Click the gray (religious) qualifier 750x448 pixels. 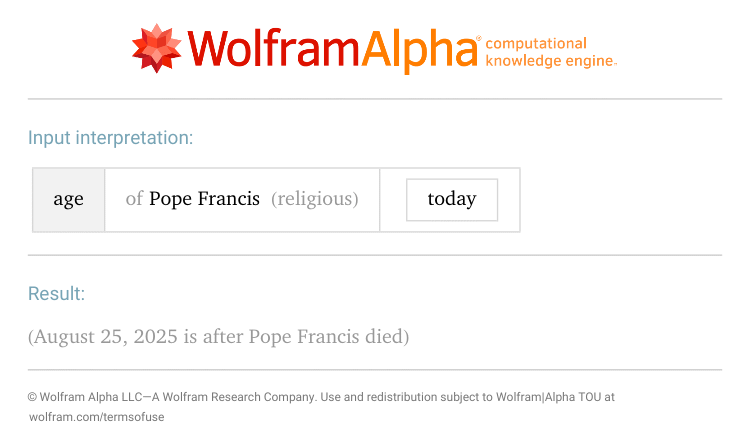click(315, 199)
